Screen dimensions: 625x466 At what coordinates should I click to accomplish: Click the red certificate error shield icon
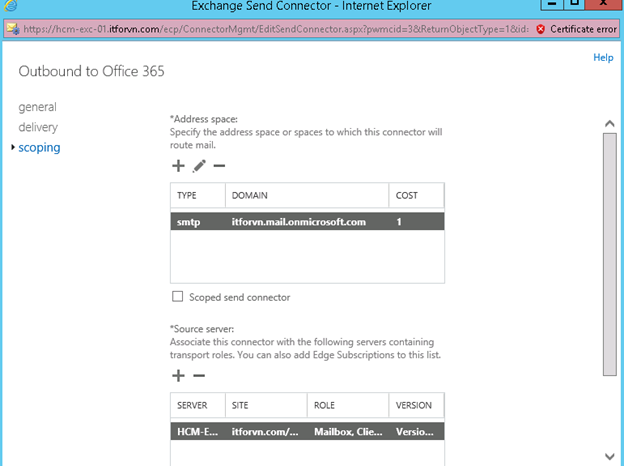(x=540, y=29)
